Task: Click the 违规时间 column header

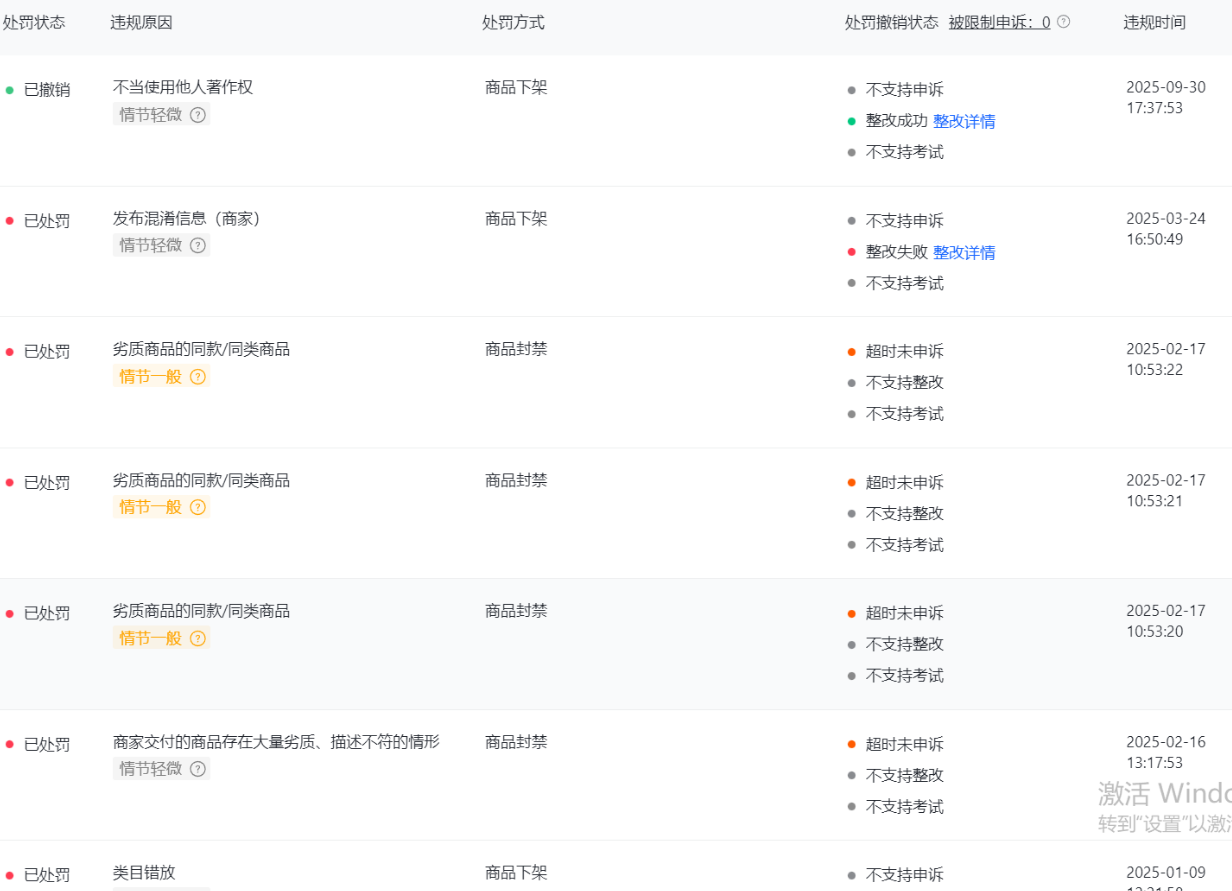Action: coord(1154,22)
